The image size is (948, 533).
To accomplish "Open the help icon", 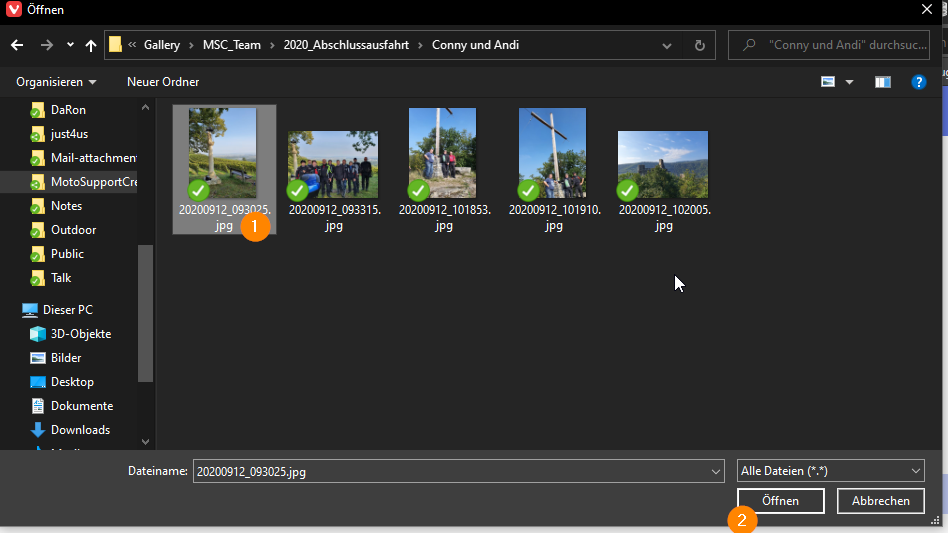I will click(x=918, y=82).
